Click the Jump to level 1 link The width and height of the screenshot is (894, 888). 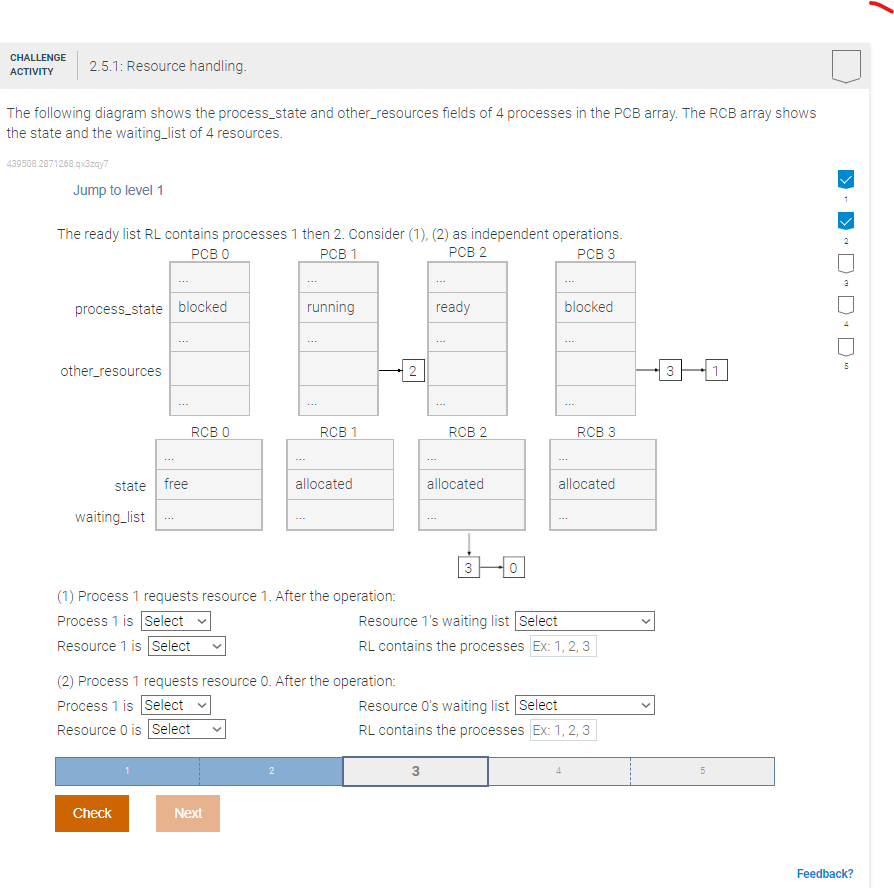[118, 190]
